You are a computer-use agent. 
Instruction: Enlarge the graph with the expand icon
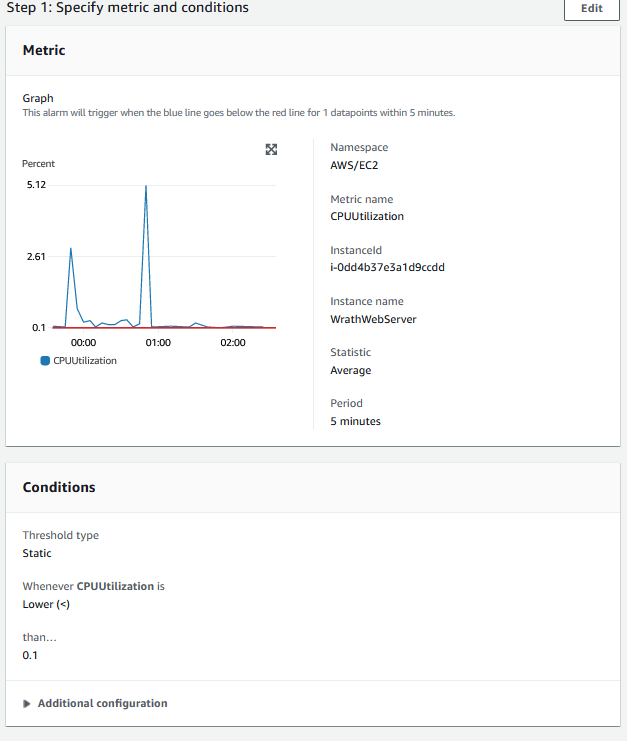point(271,149)
